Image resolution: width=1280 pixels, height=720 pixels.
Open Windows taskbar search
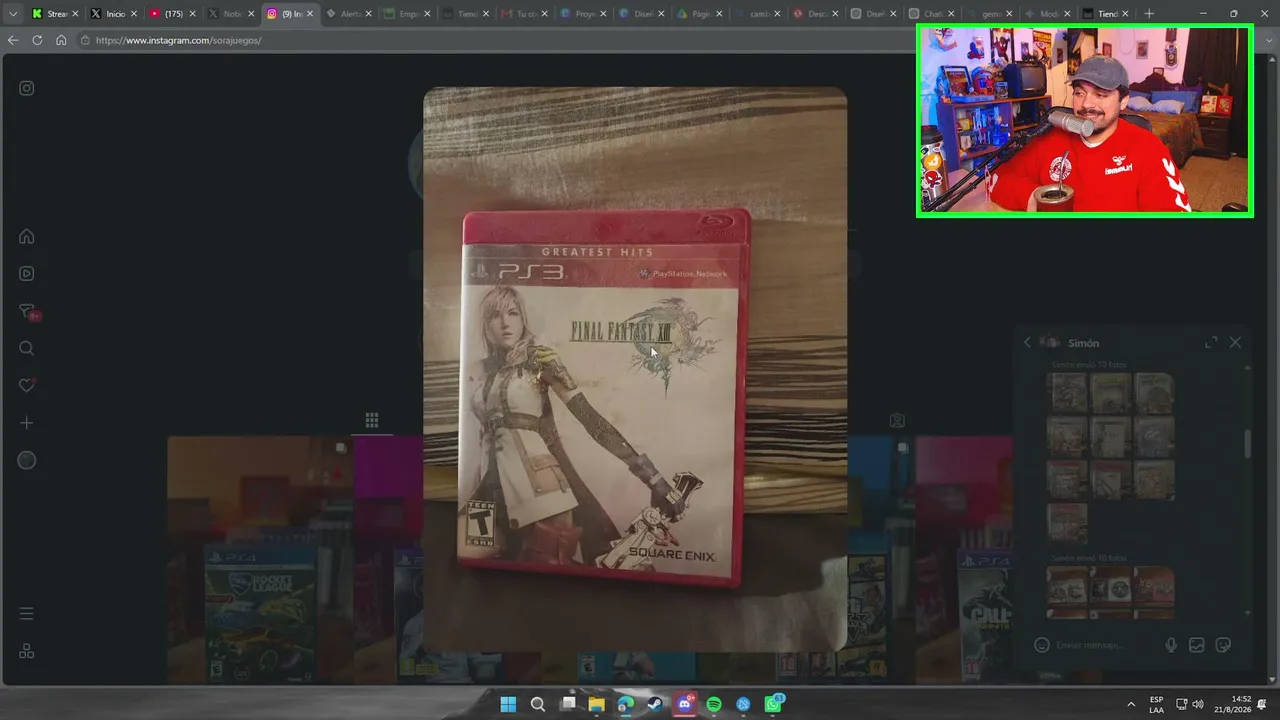click(538, 704)
